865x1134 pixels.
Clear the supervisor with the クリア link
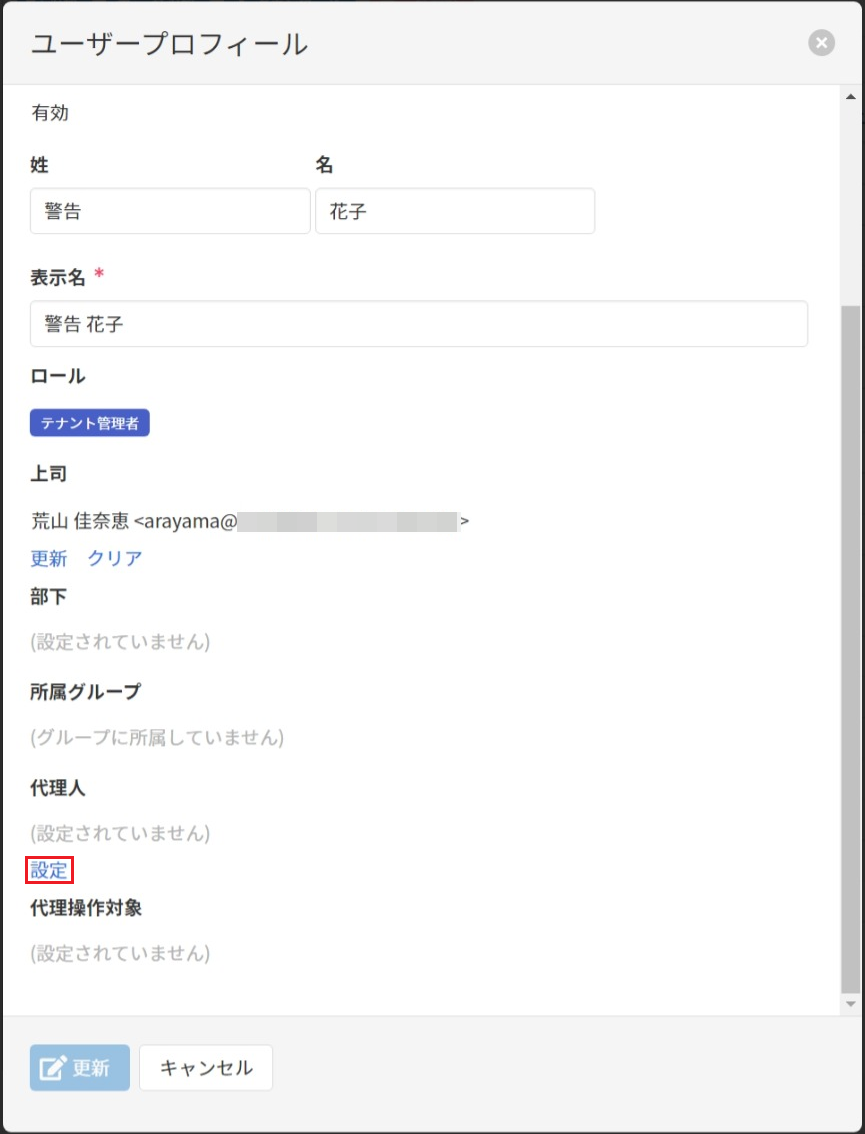point(115,558)
